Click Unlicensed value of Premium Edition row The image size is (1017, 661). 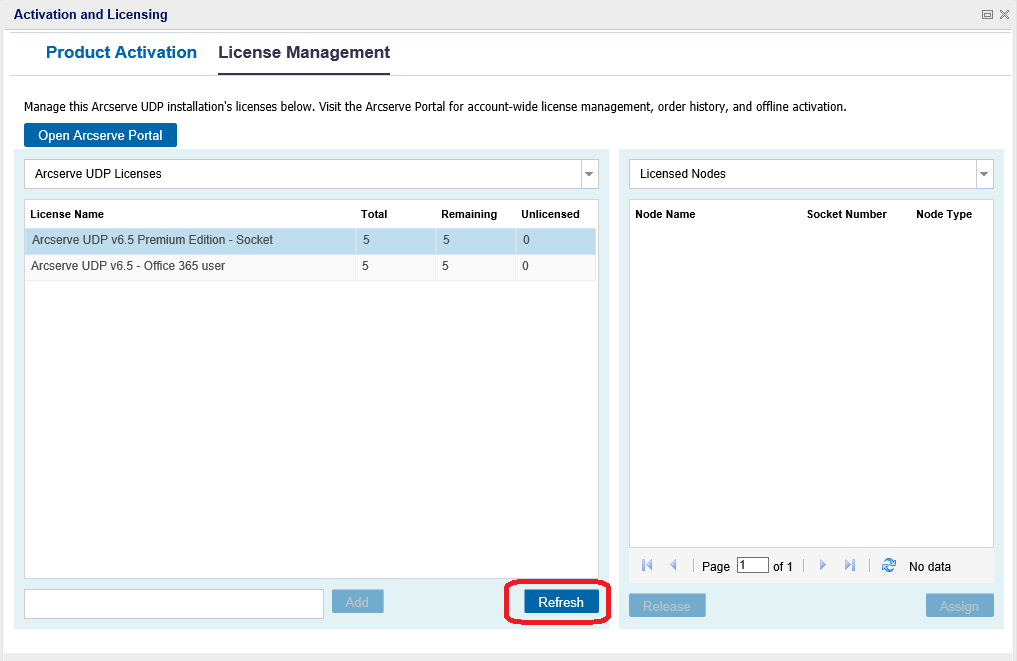tap(526, 240)
